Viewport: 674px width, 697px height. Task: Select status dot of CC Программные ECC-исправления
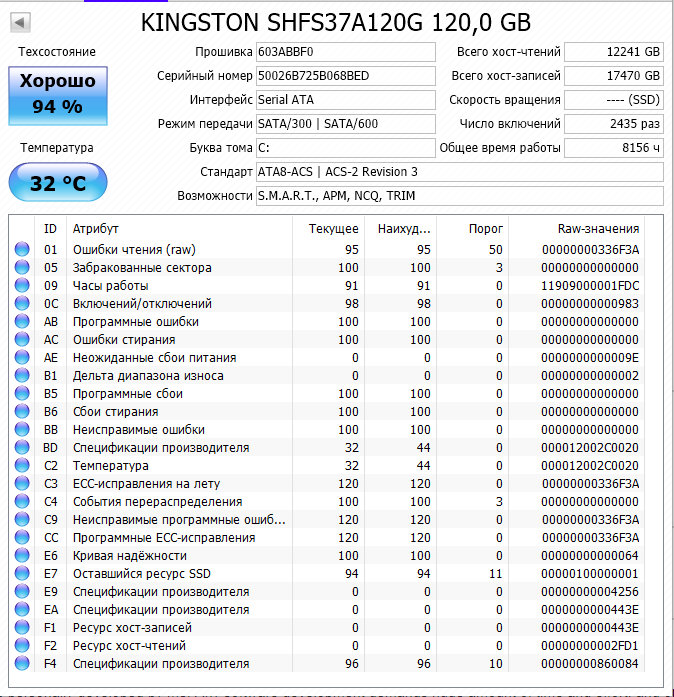tap(22, 537)
